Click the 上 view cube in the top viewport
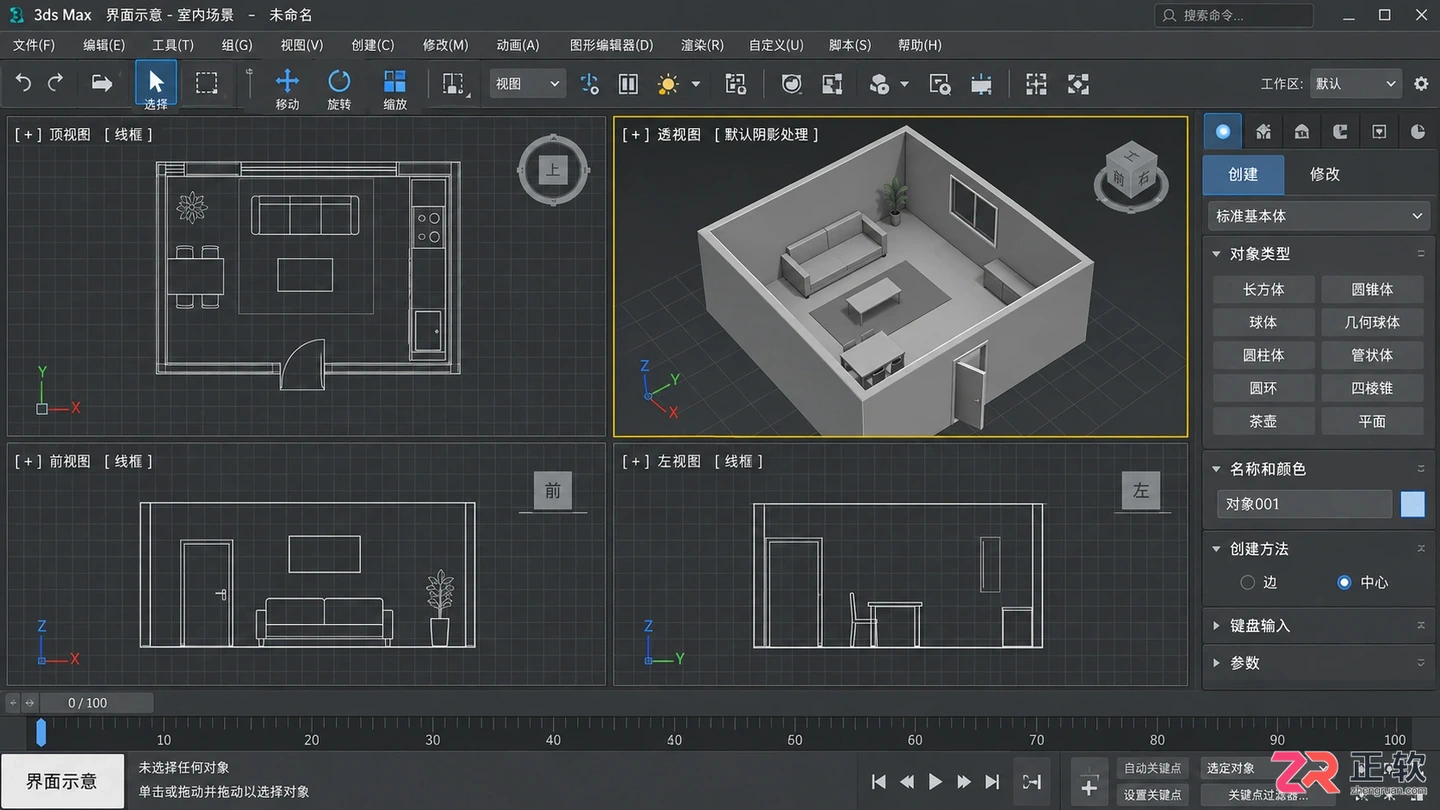The image size is (1440, 810). [x=553, y=170]
